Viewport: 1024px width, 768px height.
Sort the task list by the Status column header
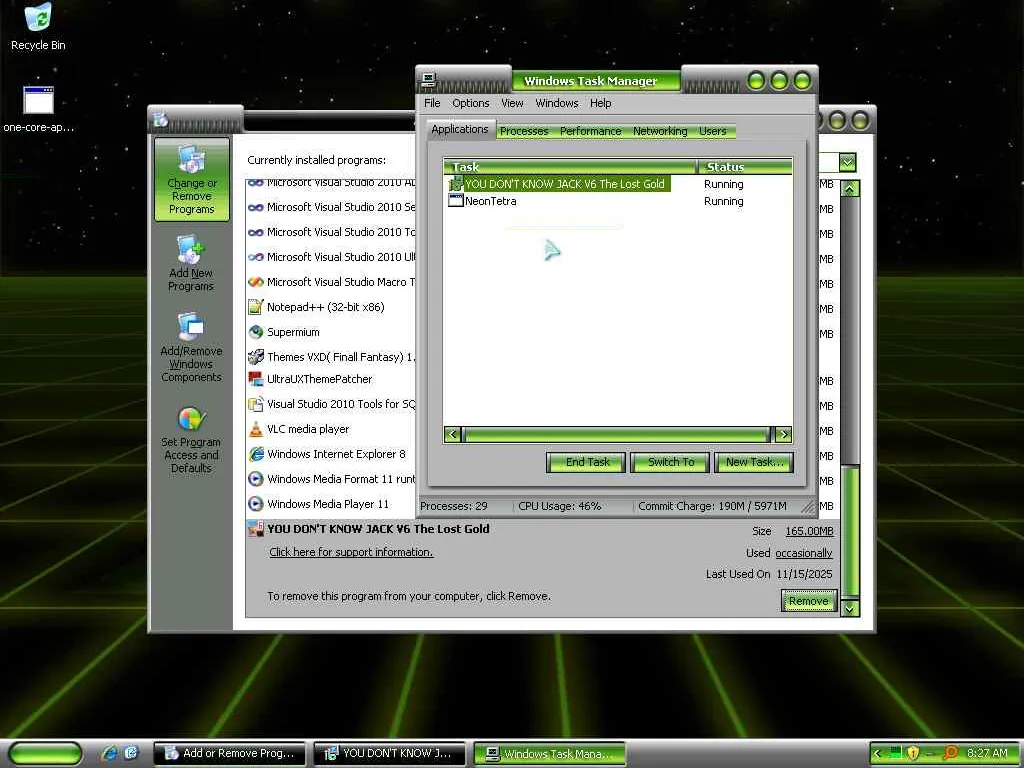[745, 167]
